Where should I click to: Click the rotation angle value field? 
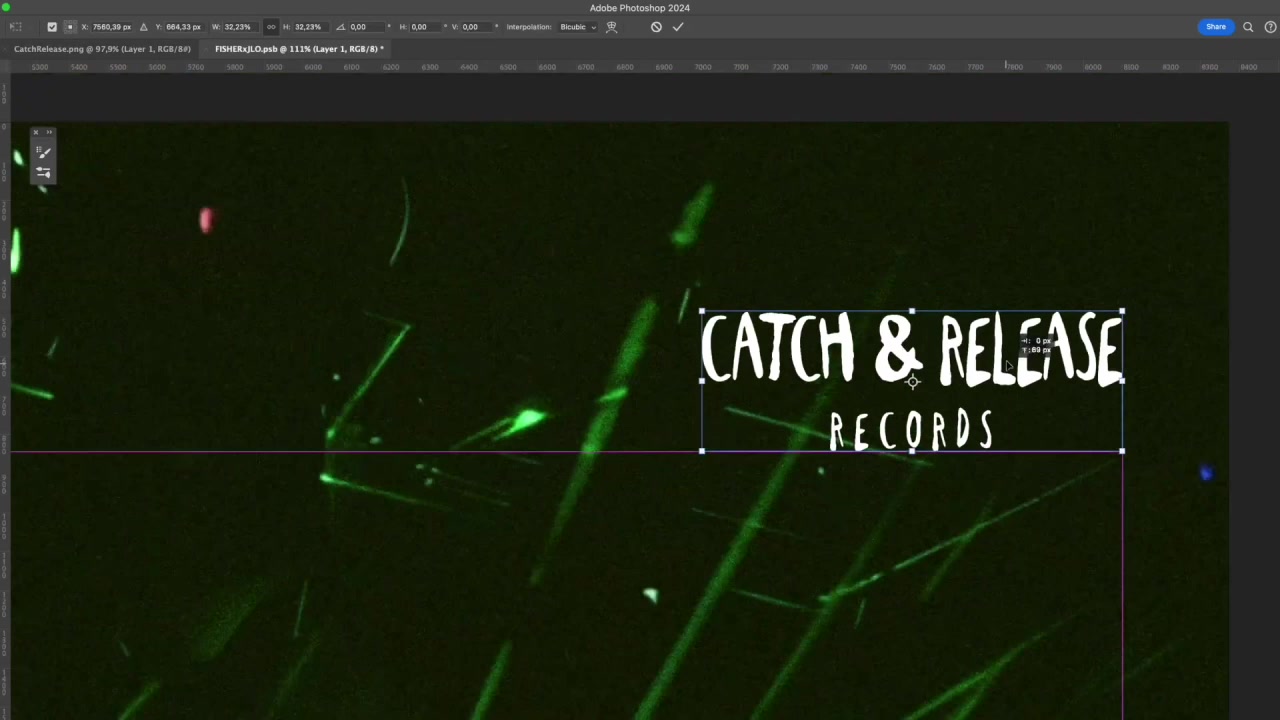(367, 27)
